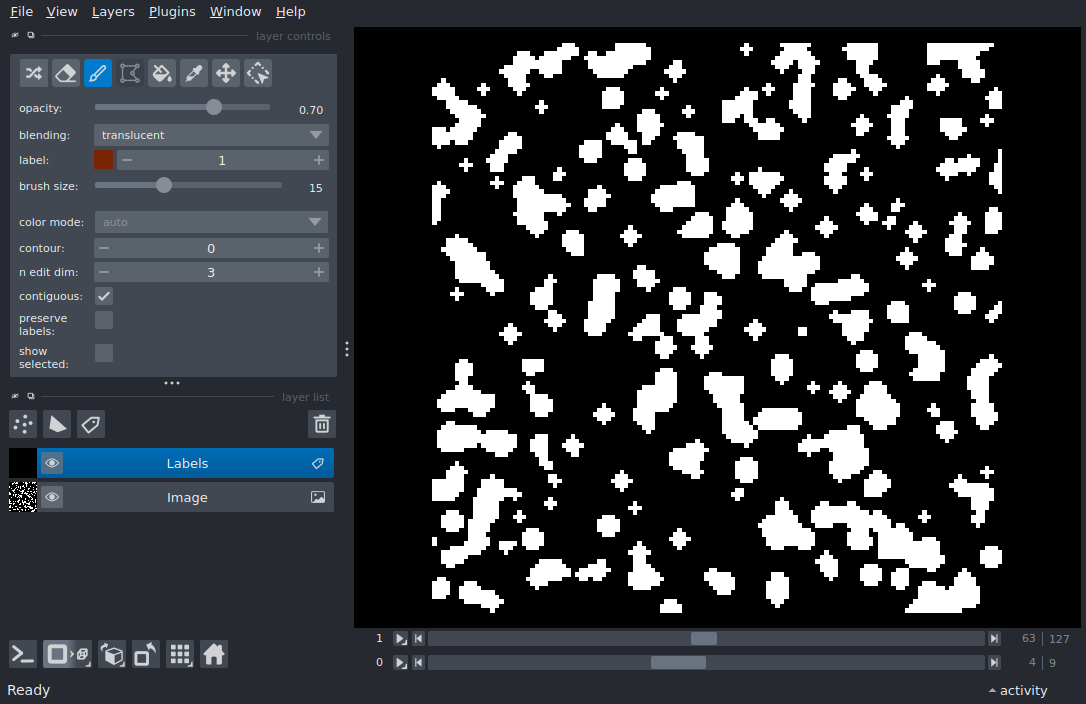Play animation along axis 0
Viewport: 1086px width, 704px height.
[x=400, y=662]
